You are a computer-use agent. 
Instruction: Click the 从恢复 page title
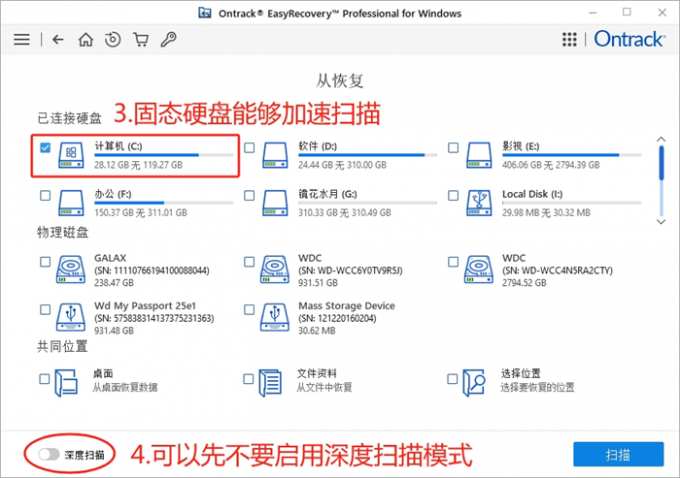pos(340,81)
